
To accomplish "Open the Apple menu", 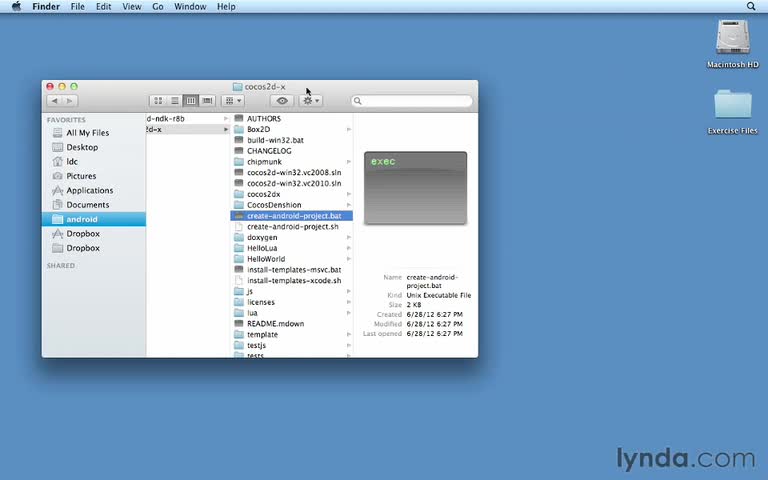I will point(16,6).
